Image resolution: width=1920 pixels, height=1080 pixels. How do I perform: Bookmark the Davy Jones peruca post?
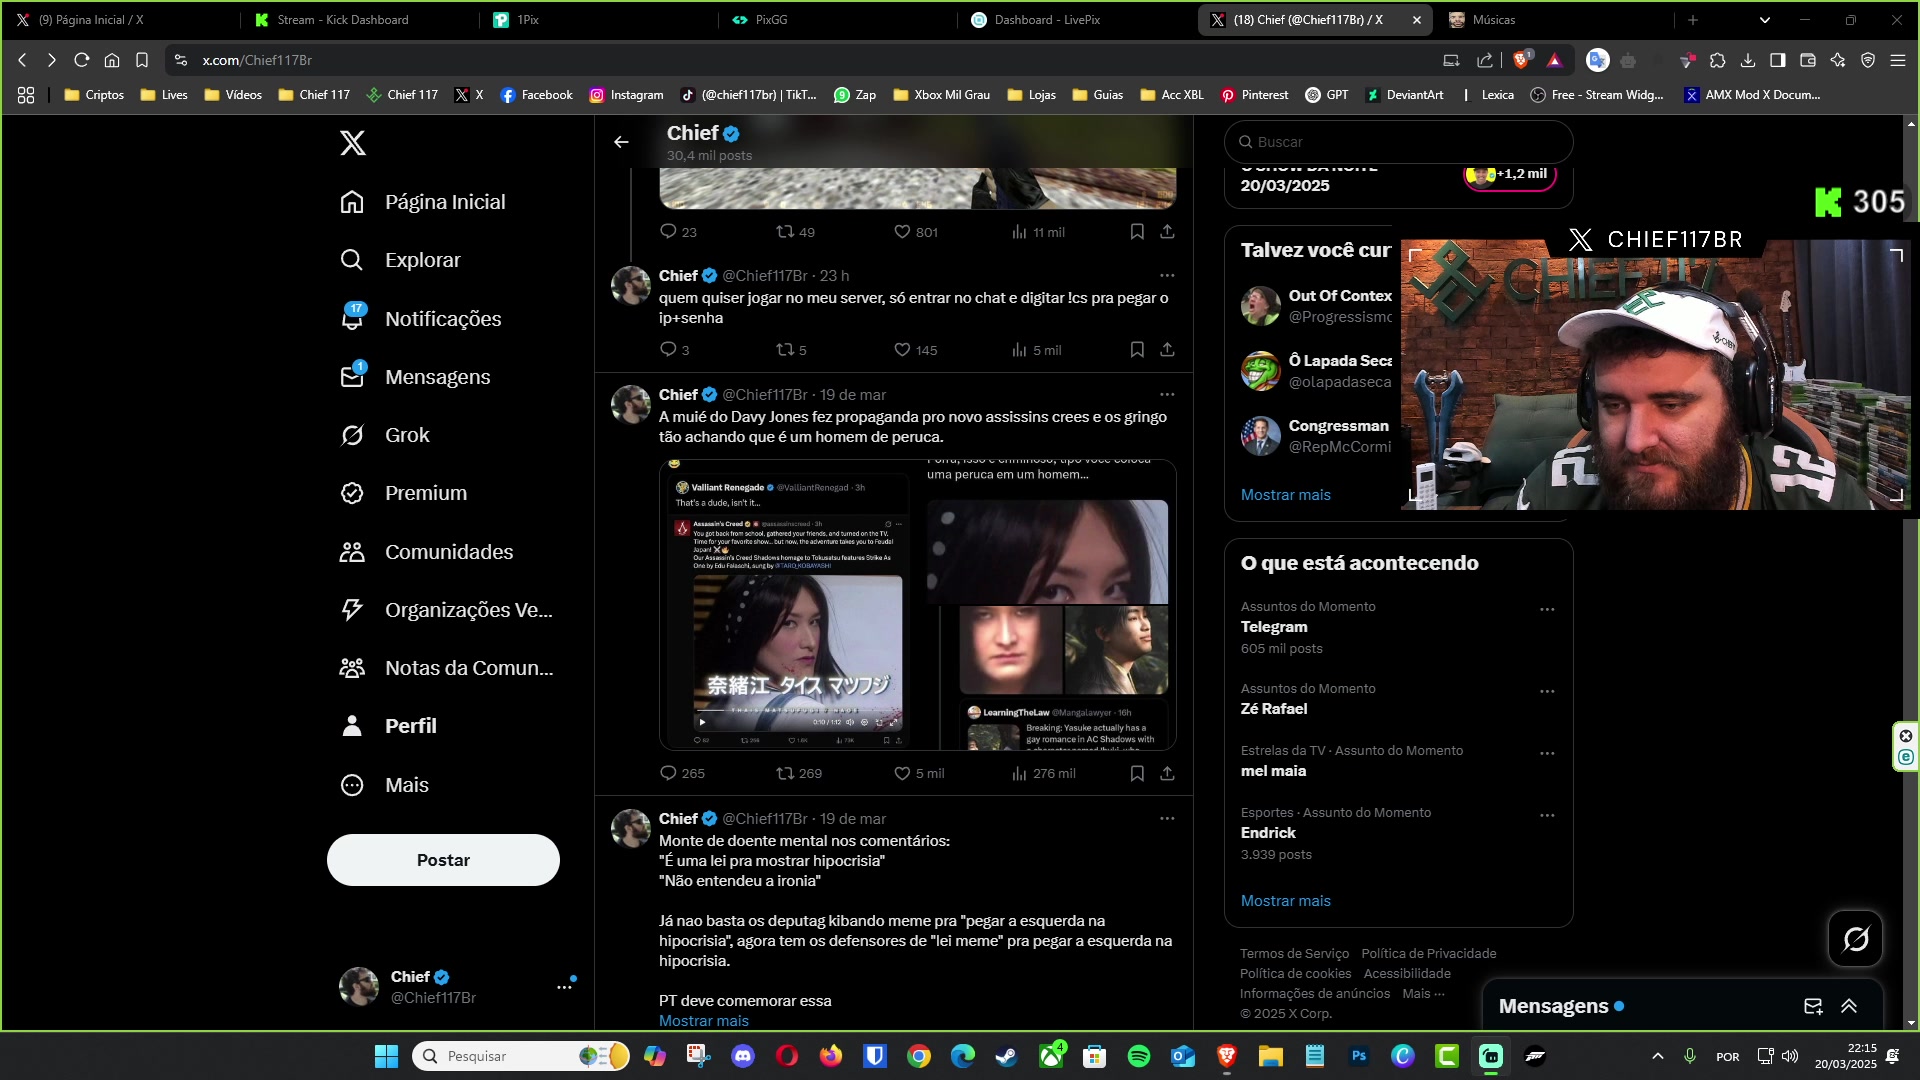1137,773
